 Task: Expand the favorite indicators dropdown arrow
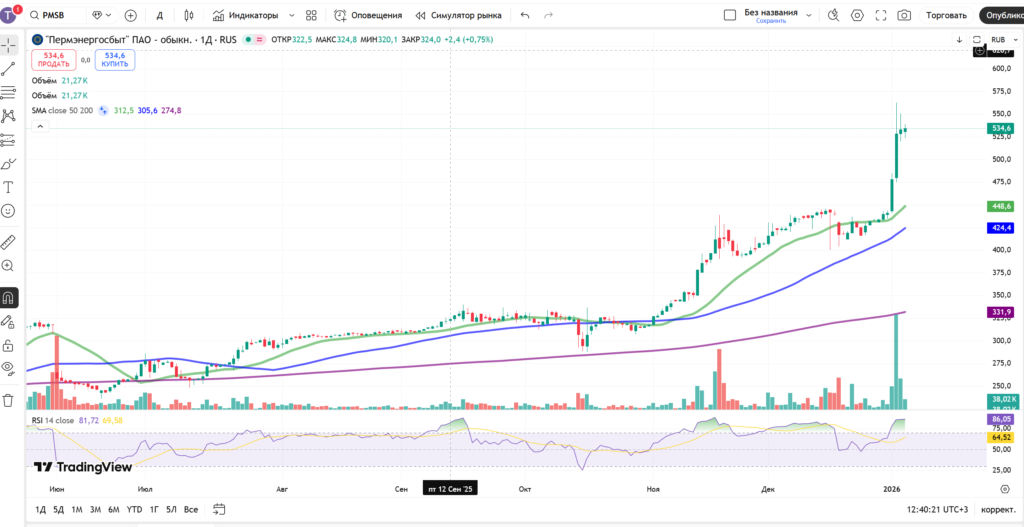click(291, 15)
